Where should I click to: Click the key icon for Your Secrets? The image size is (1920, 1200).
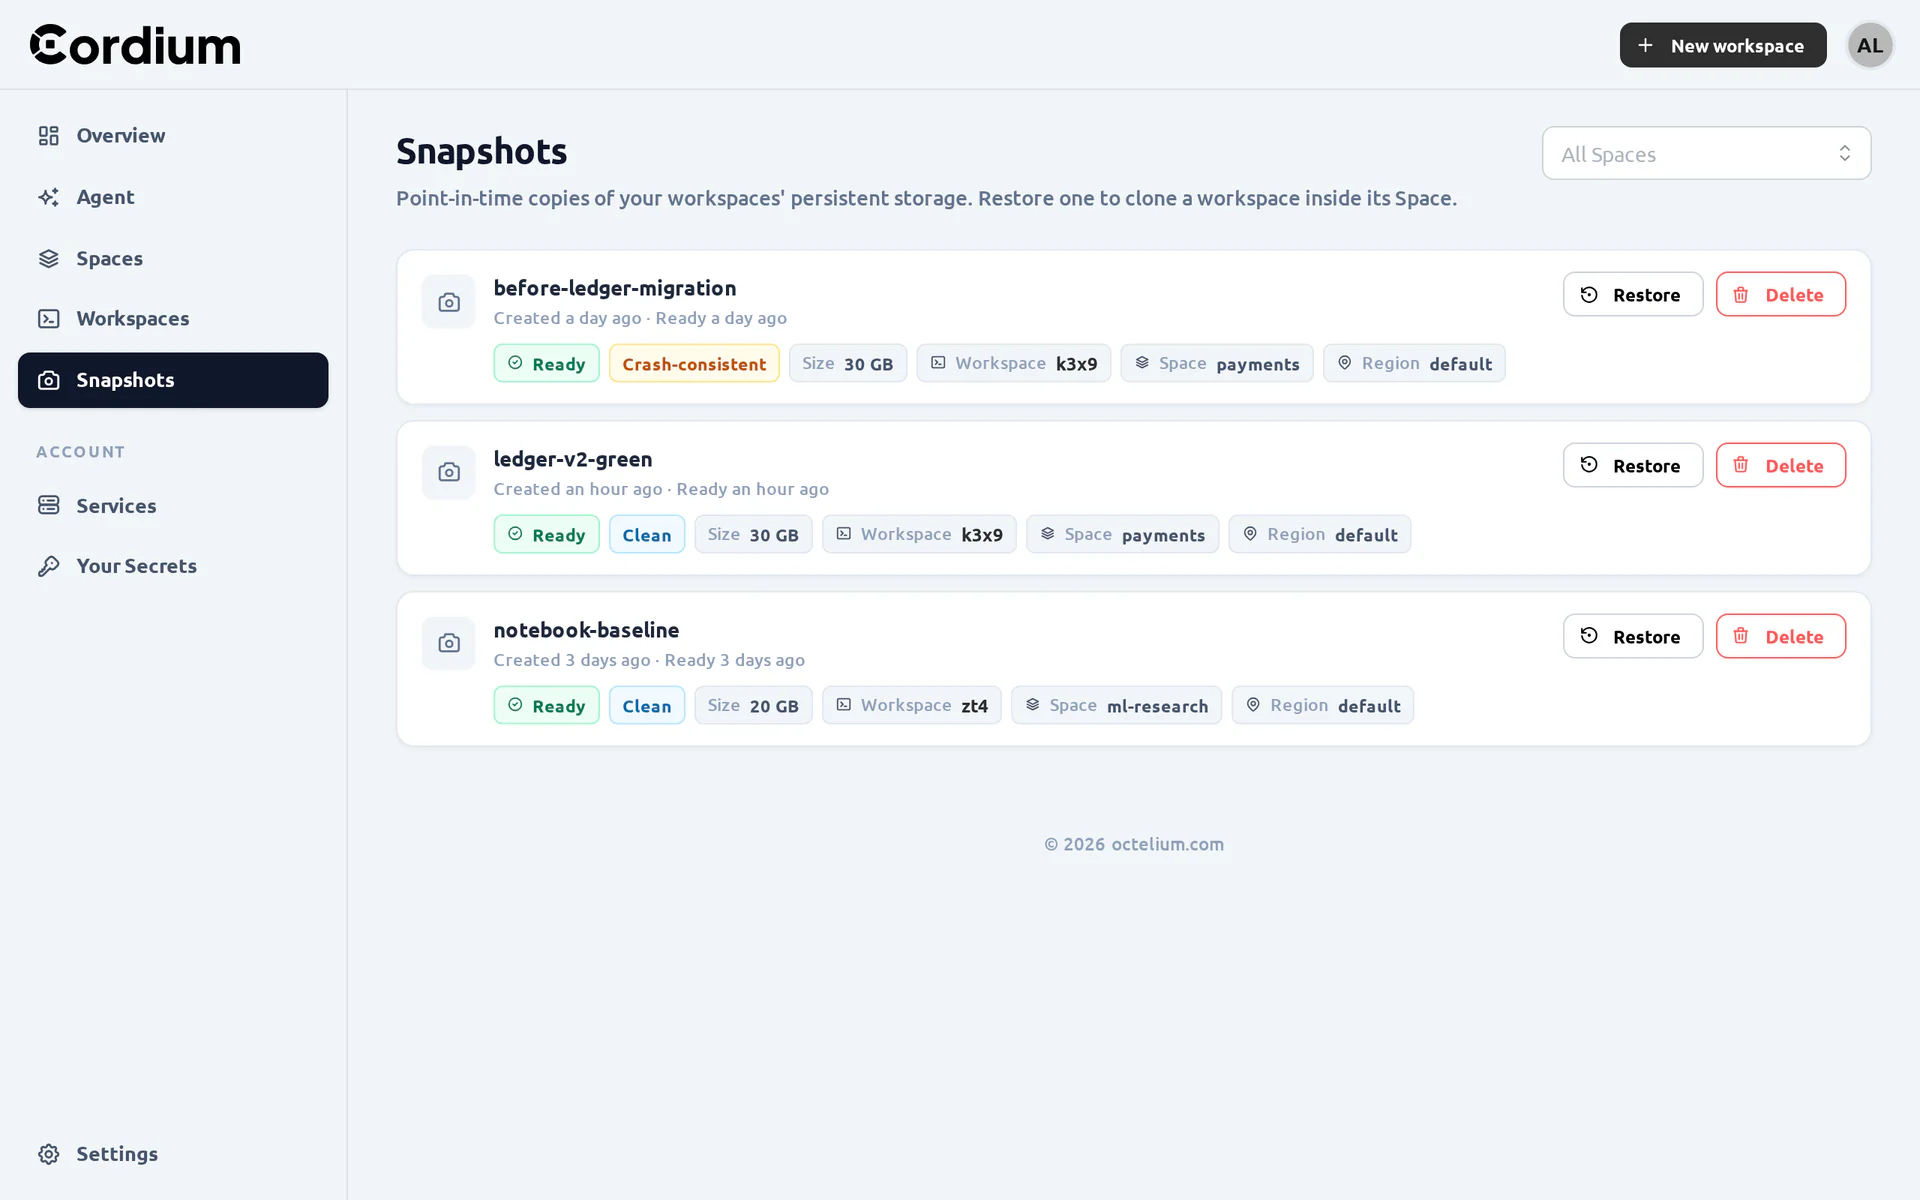[49, 566]
